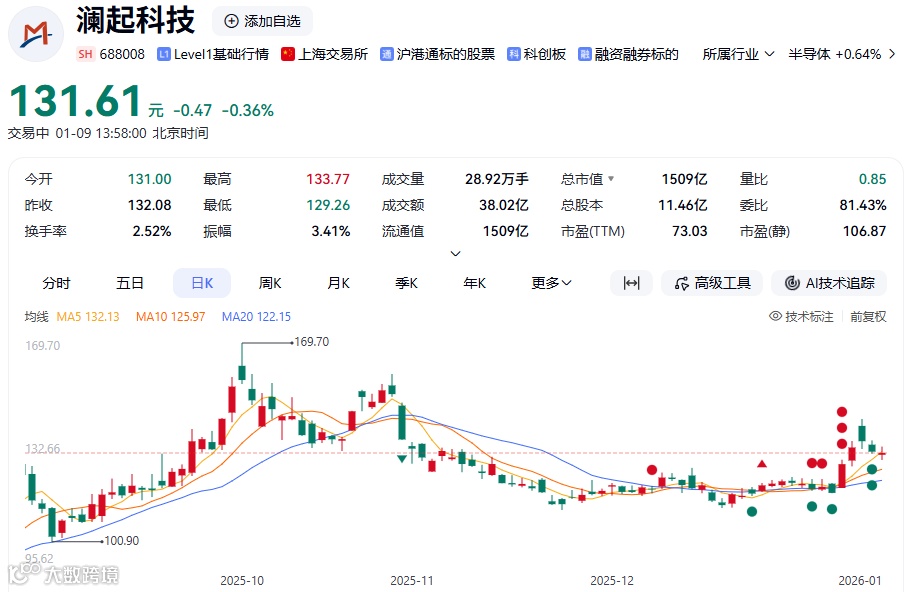Viewport: 911px width, 592px height.
Task: Click the right arrow next to 半导体
Action: point(892,54)
